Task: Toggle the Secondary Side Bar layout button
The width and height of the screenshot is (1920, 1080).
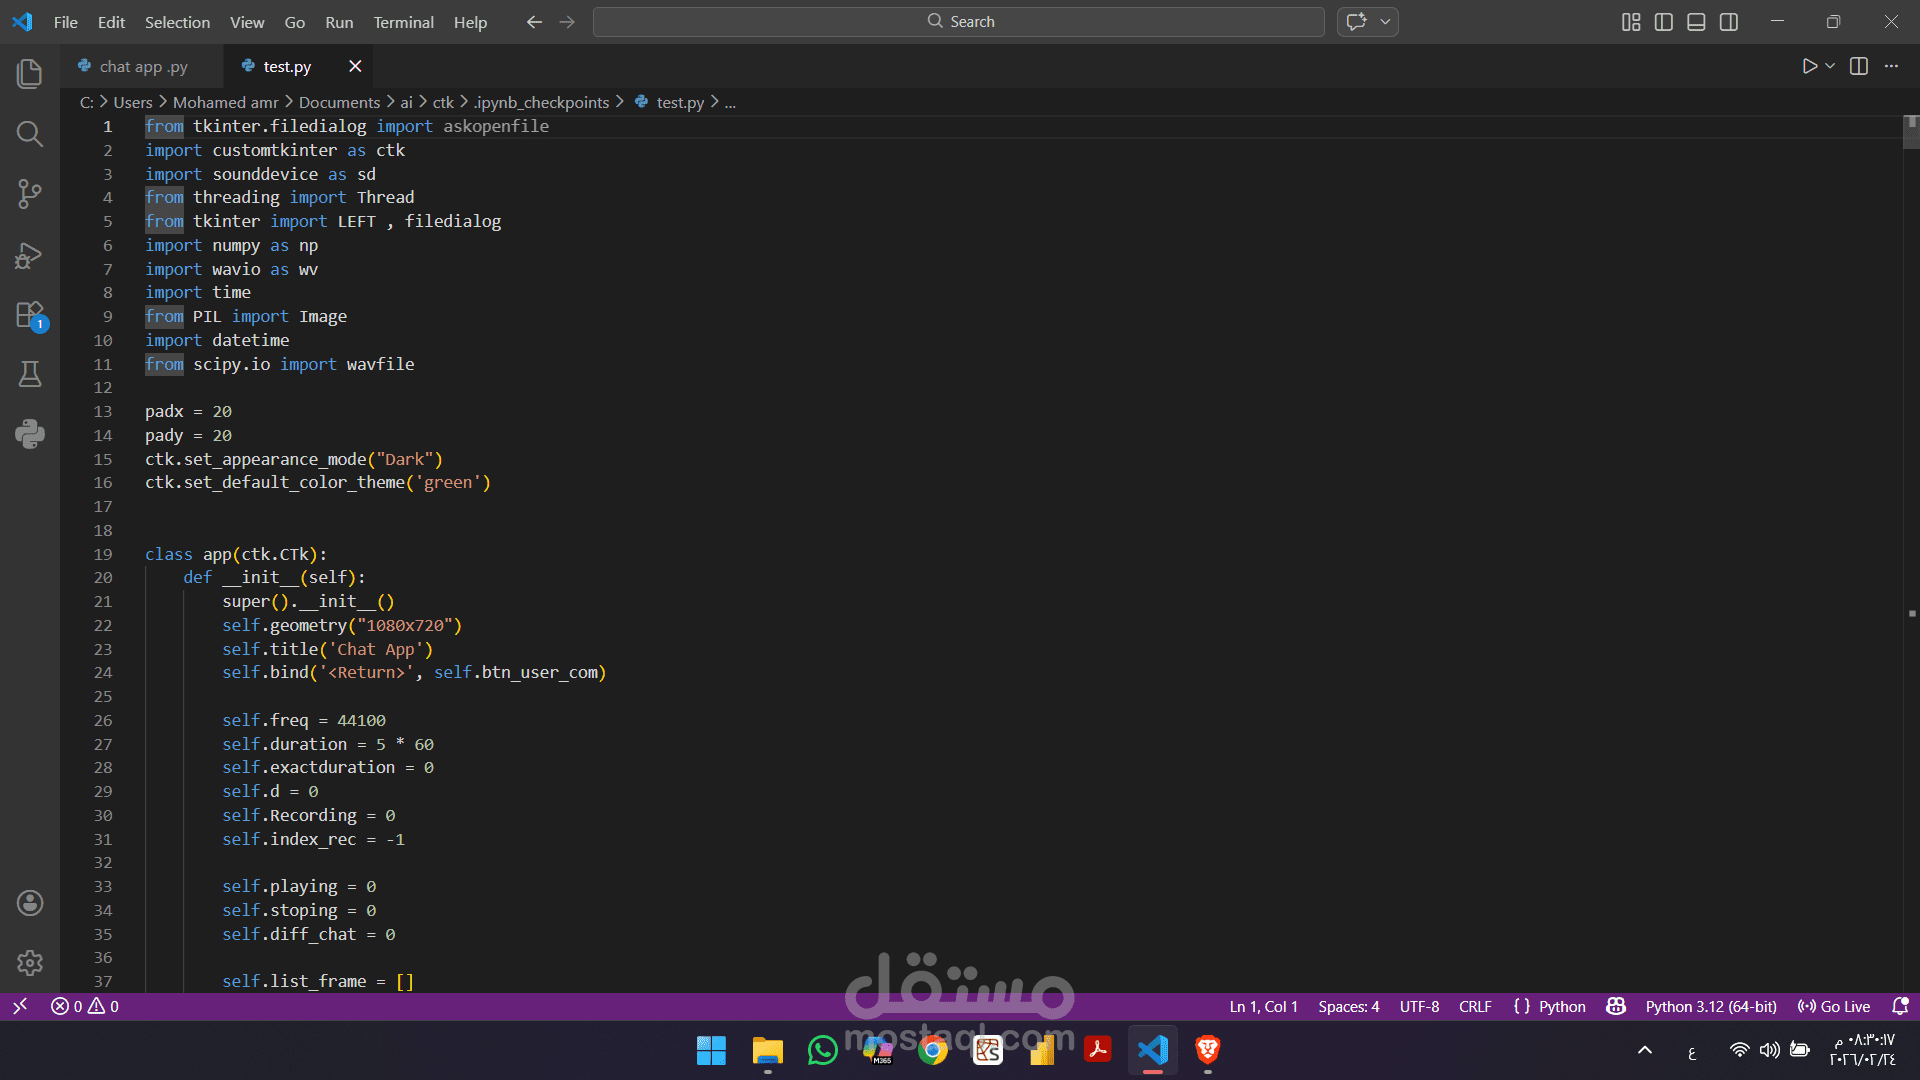Action: tap(1729, 22)
